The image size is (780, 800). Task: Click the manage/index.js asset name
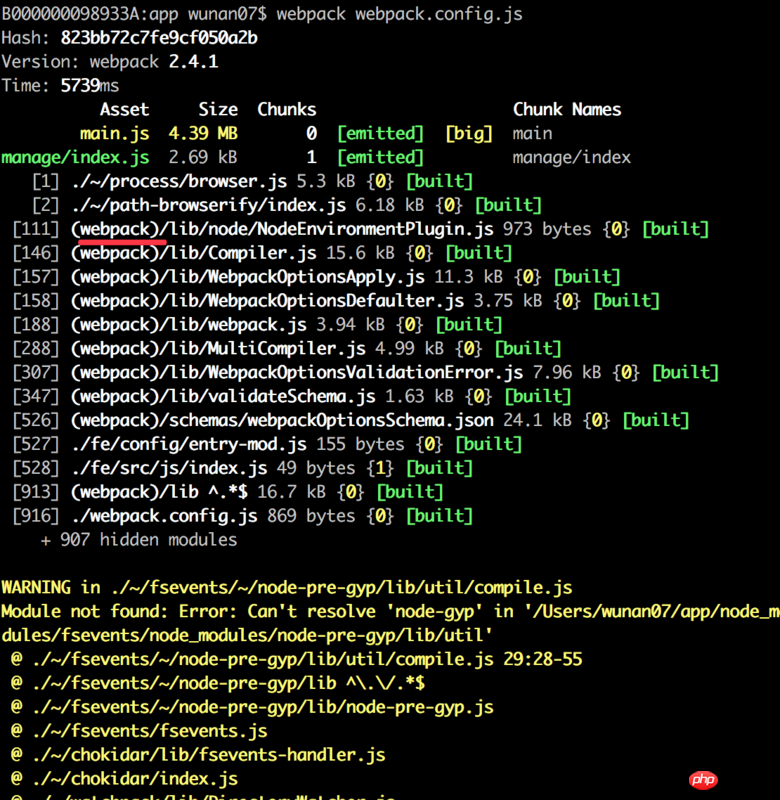click(x=75, y=157)
